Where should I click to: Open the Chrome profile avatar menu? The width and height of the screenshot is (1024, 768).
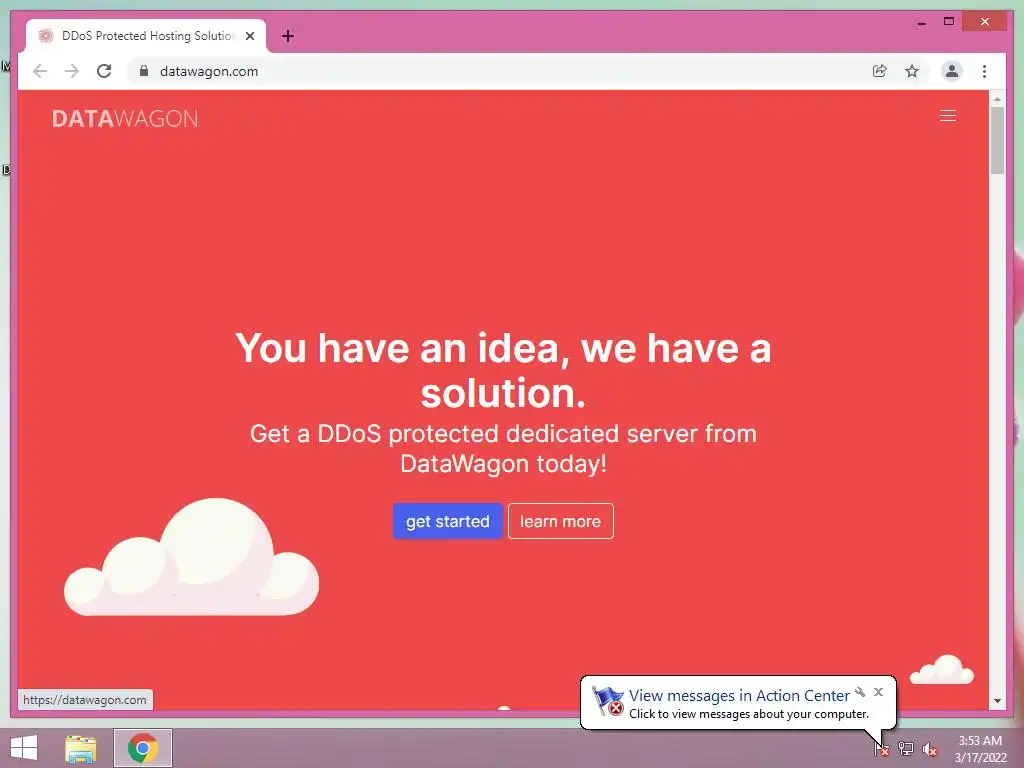pyautogui.click(x=952, y=71)
